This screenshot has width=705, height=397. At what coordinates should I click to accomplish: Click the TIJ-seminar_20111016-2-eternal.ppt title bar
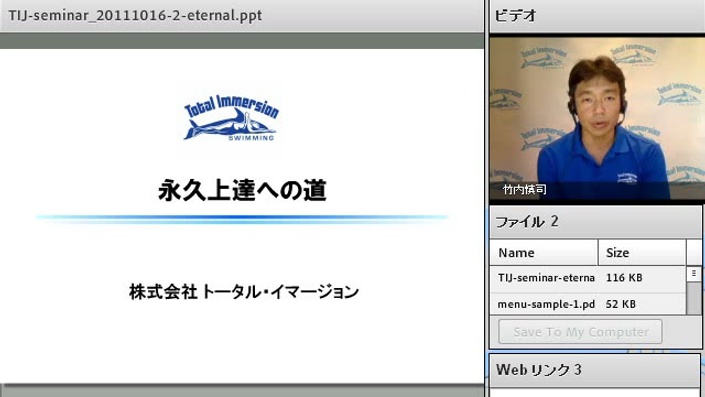(x=242, y=16)
